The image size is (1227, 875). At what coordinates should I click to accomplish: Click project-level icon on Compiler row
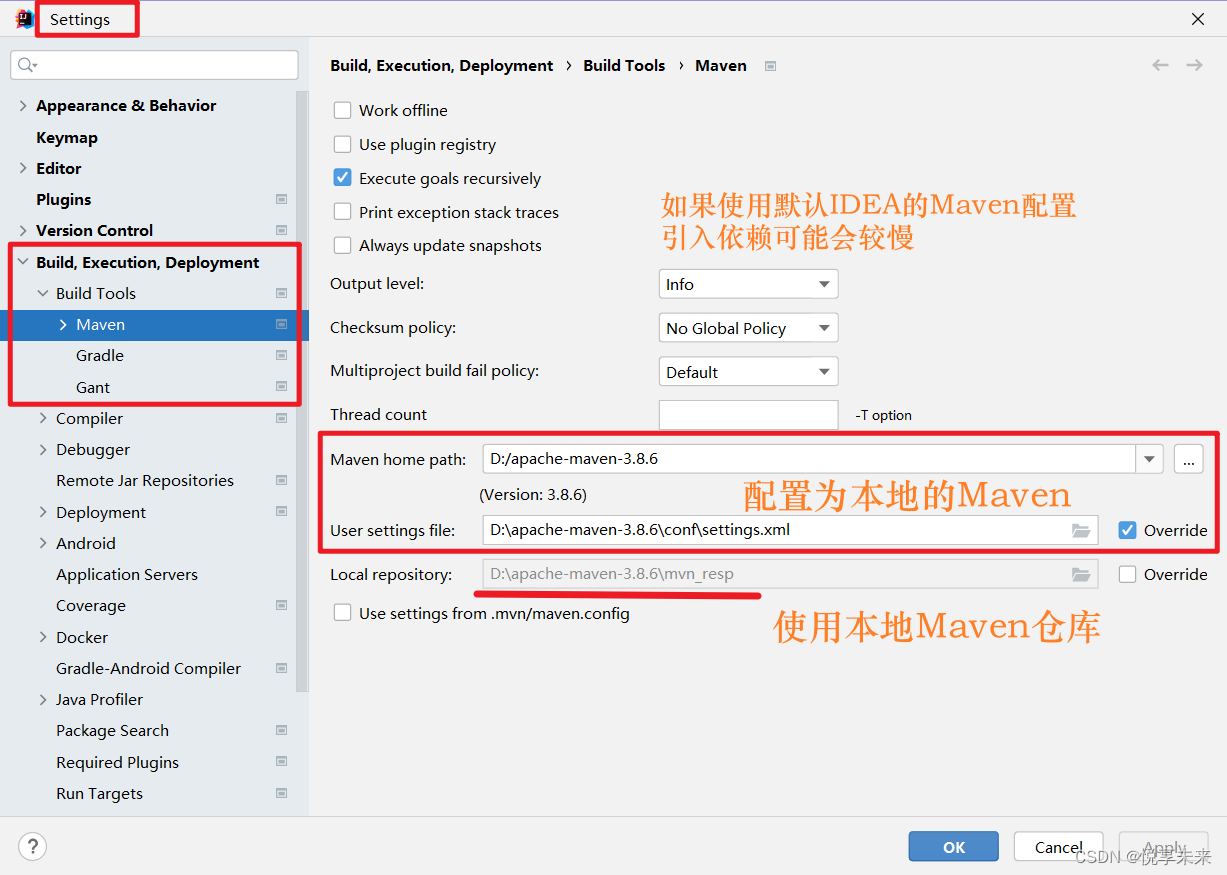tap(281, 419)
